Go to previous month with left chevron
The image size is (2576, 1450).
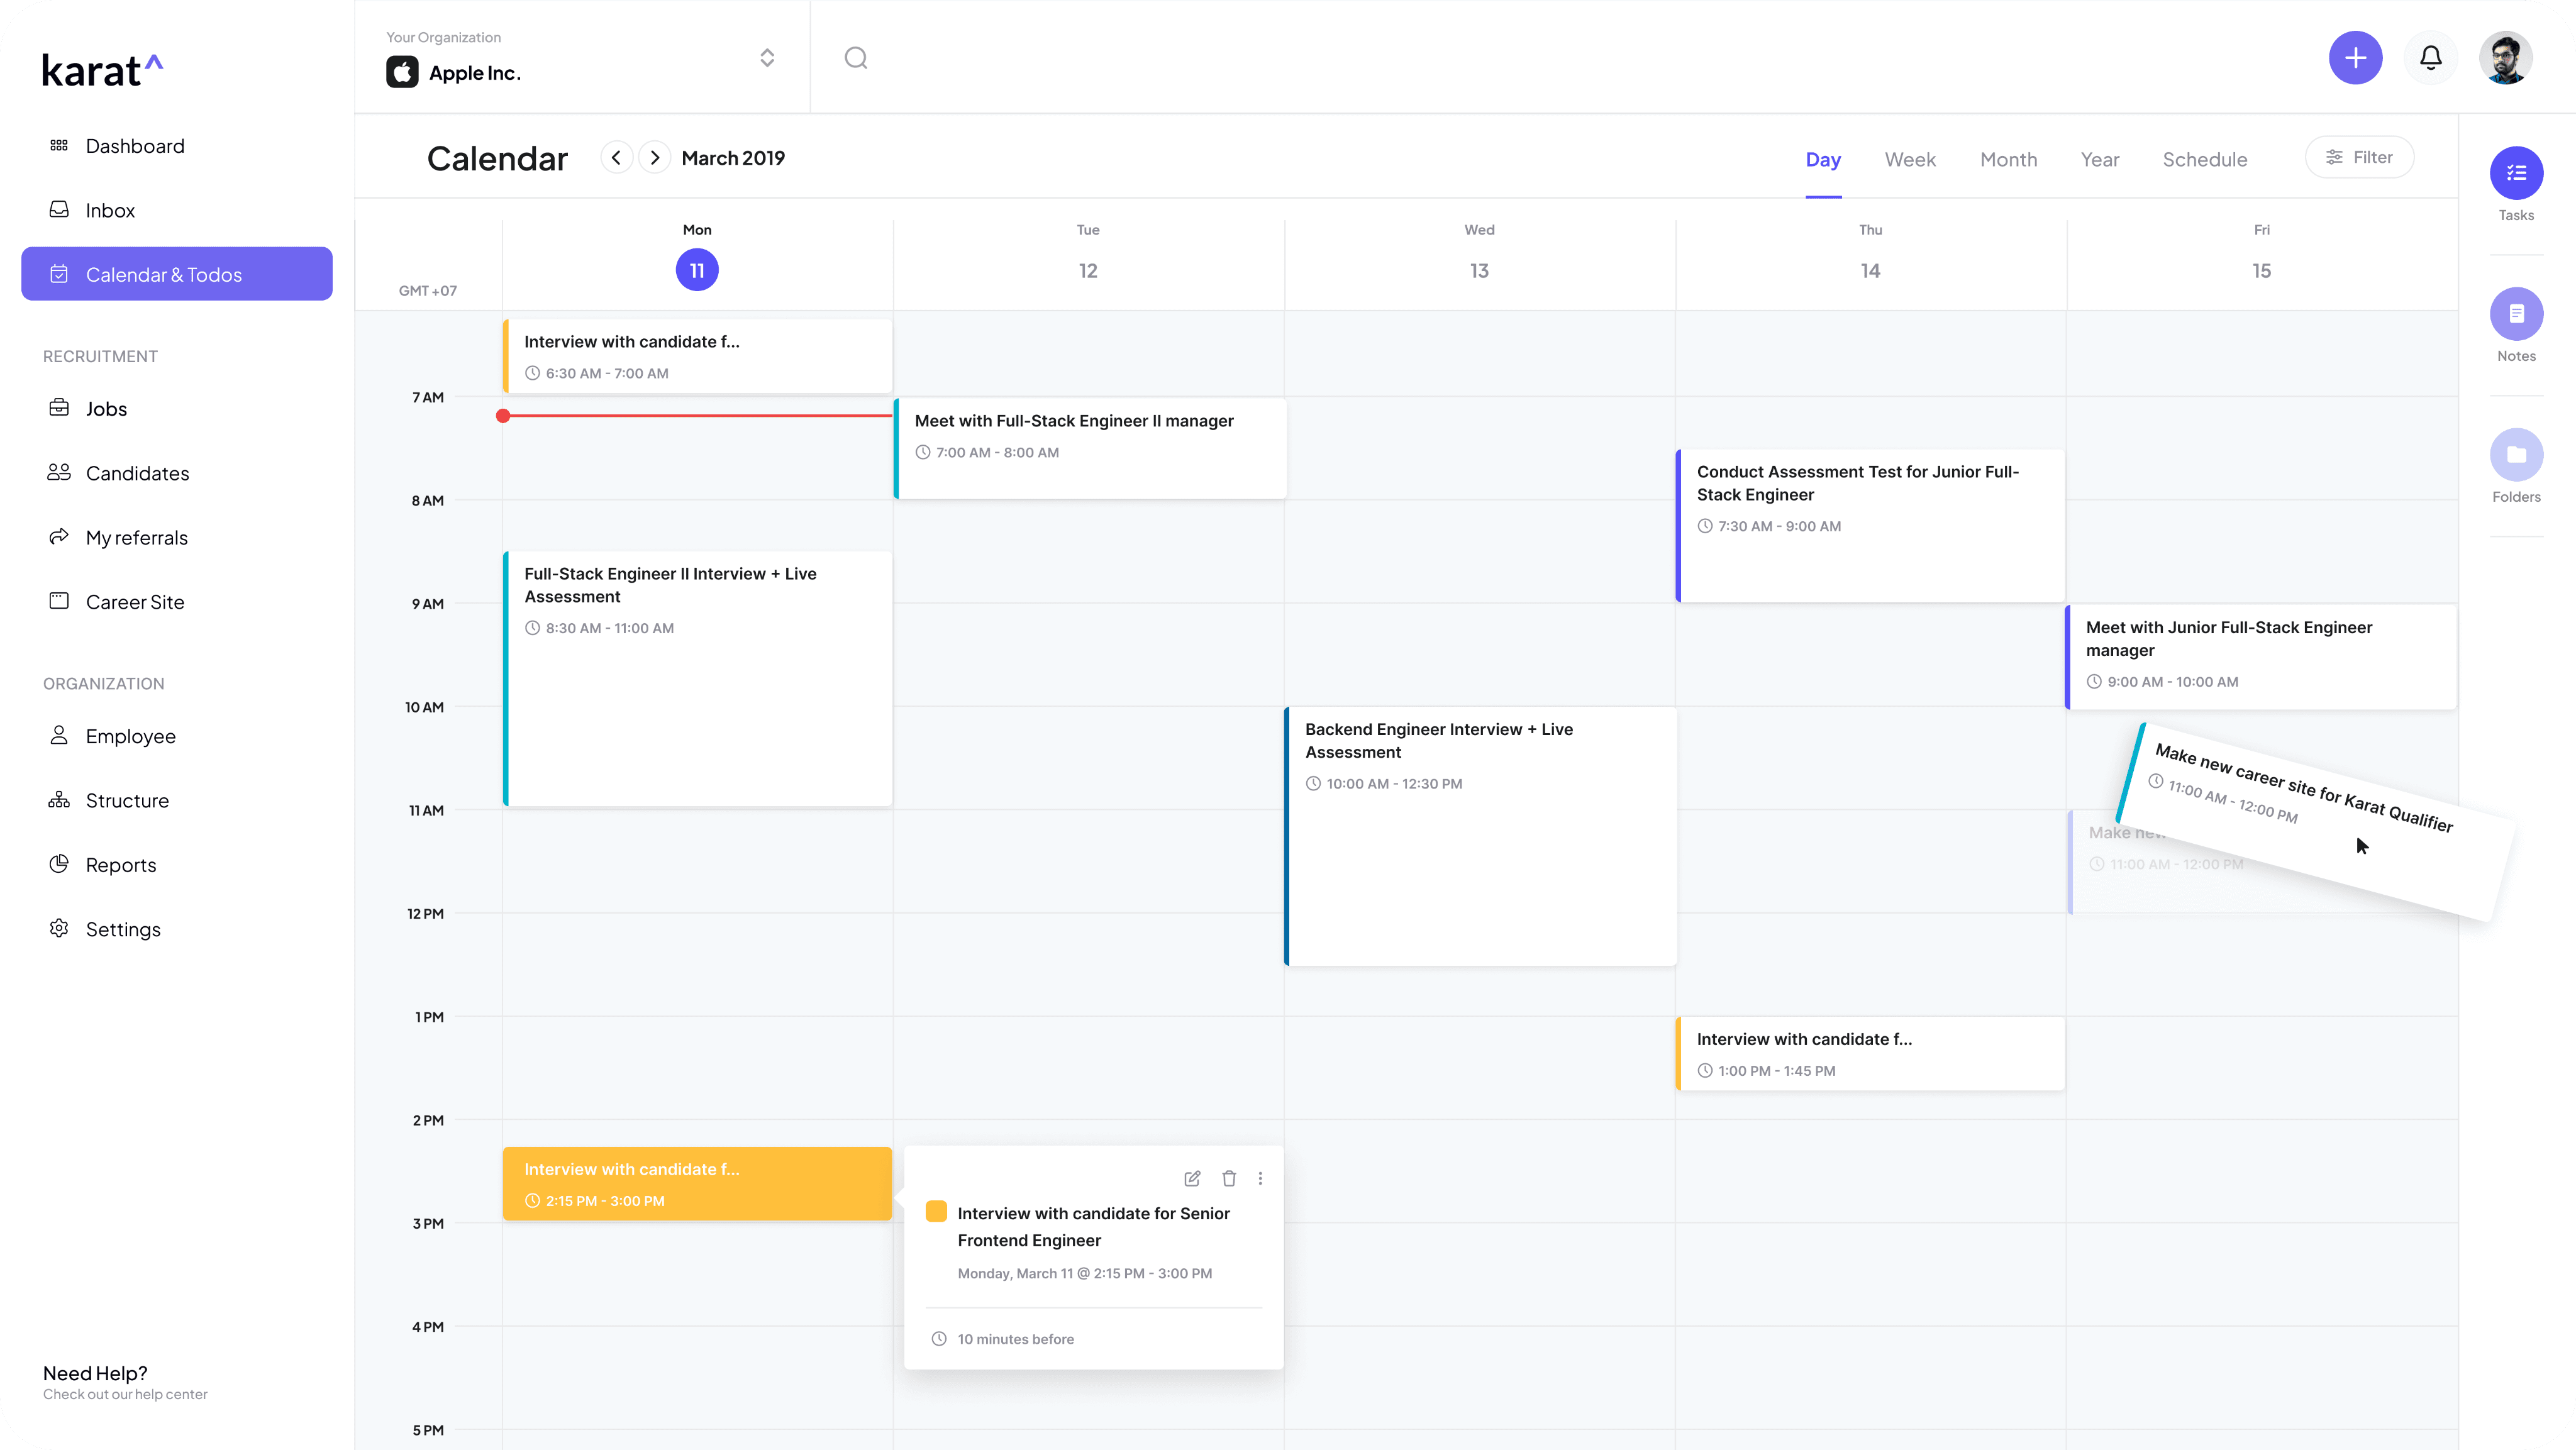click(x=616, y=158)
